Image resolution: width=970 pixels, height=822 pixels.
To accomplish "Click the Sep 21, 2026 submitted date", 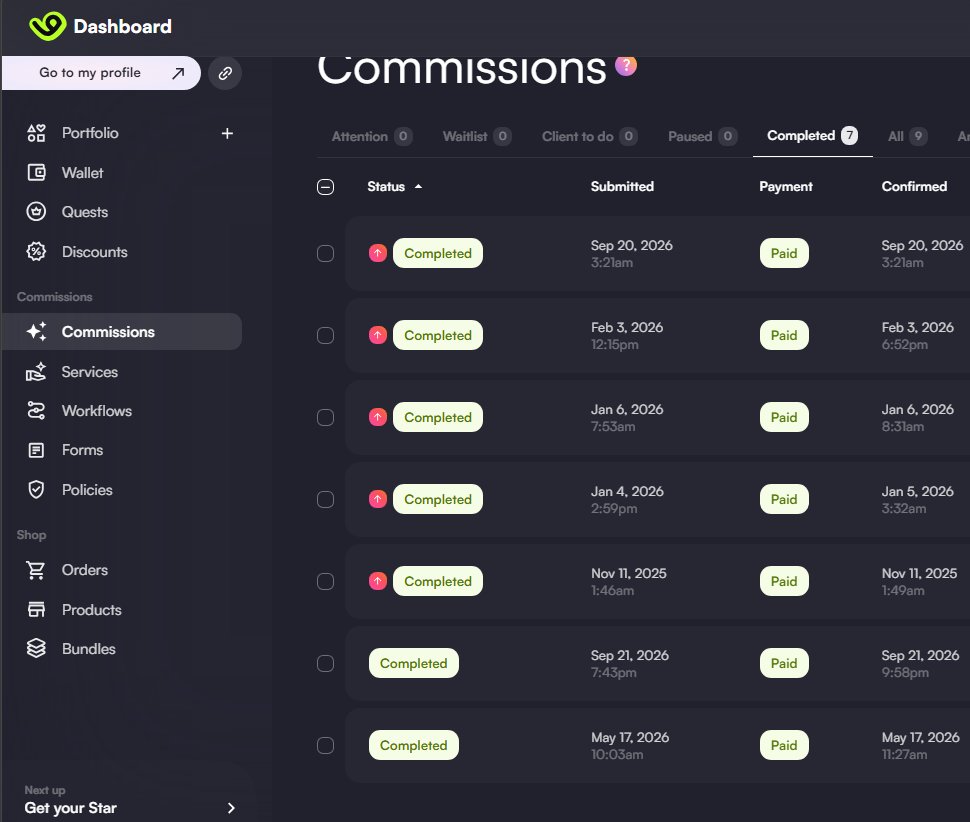I will (630, 655).
